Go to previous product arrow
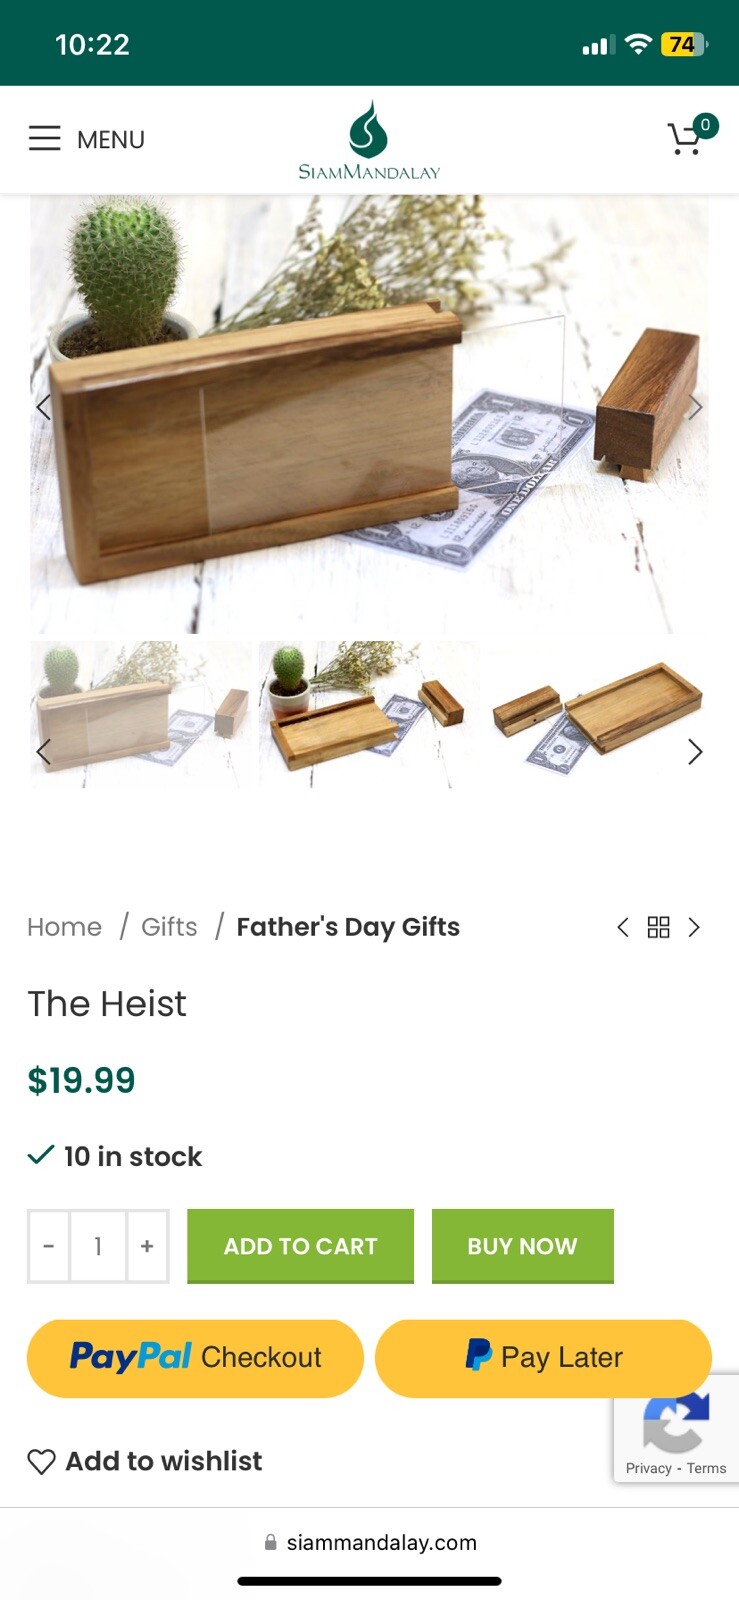 623,927
